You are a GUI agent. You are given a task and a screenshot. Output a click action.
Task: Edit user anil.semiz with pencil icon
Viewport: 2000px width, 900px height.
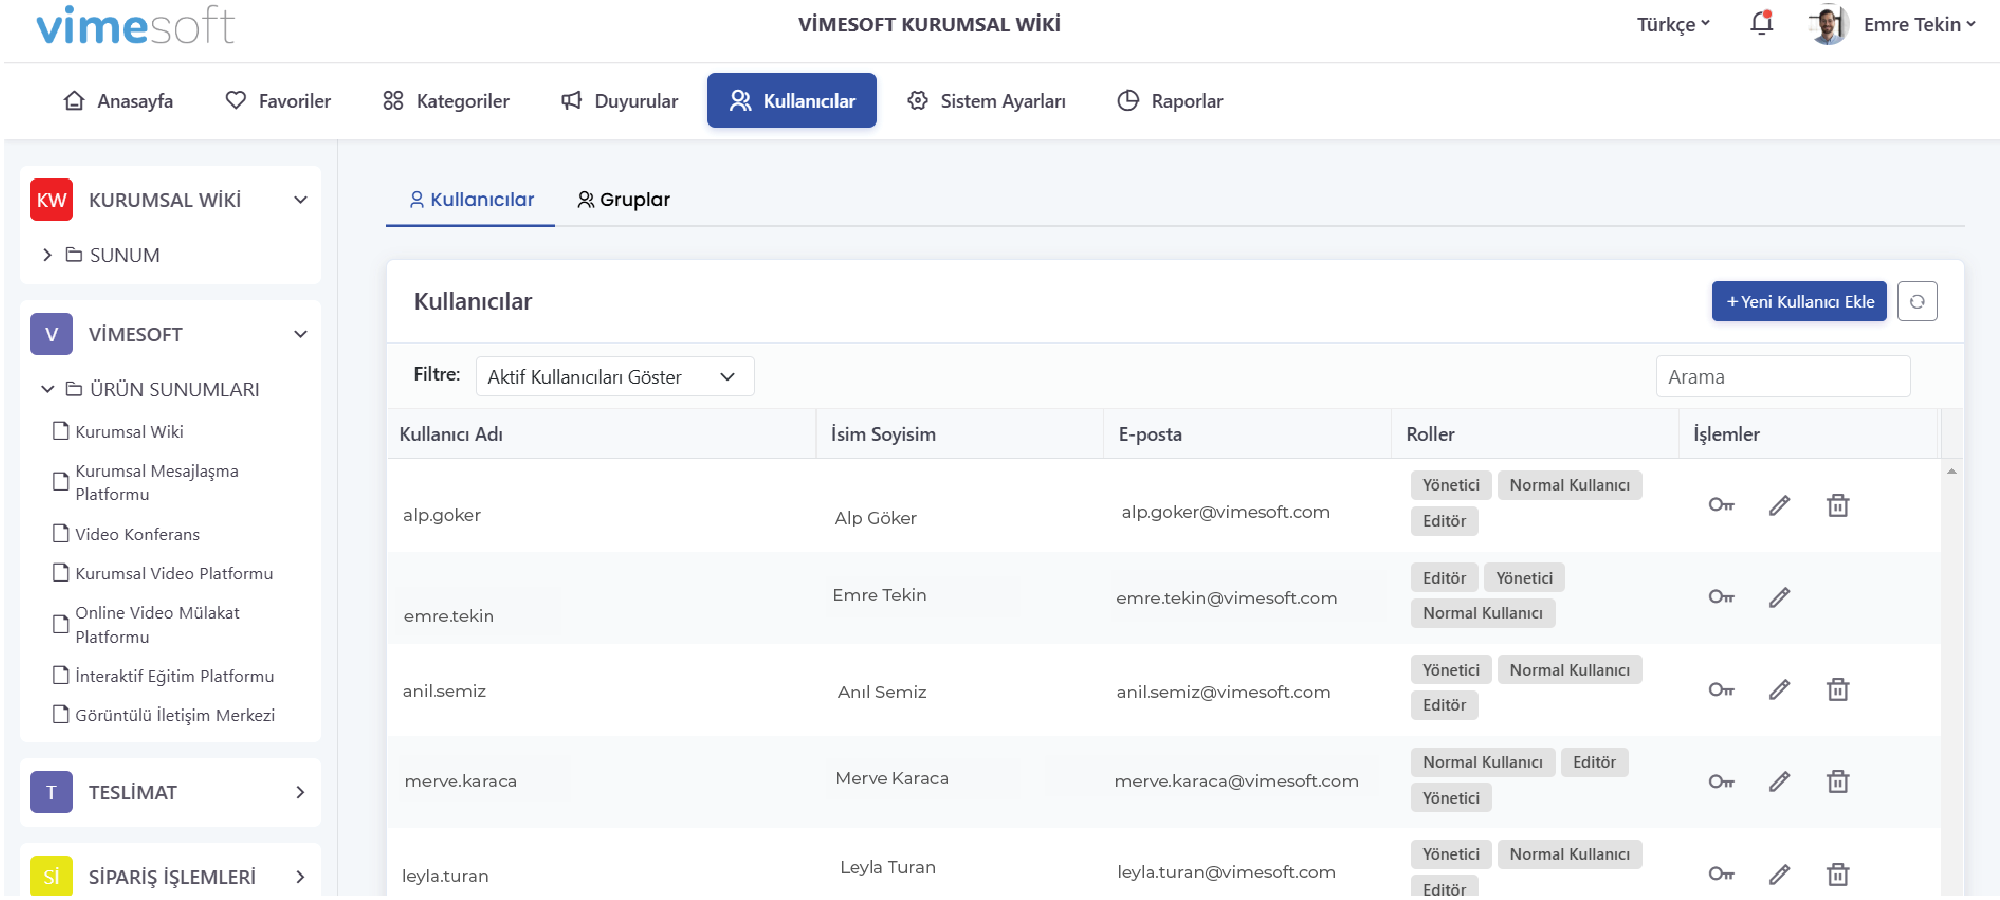coord(1779,689)
